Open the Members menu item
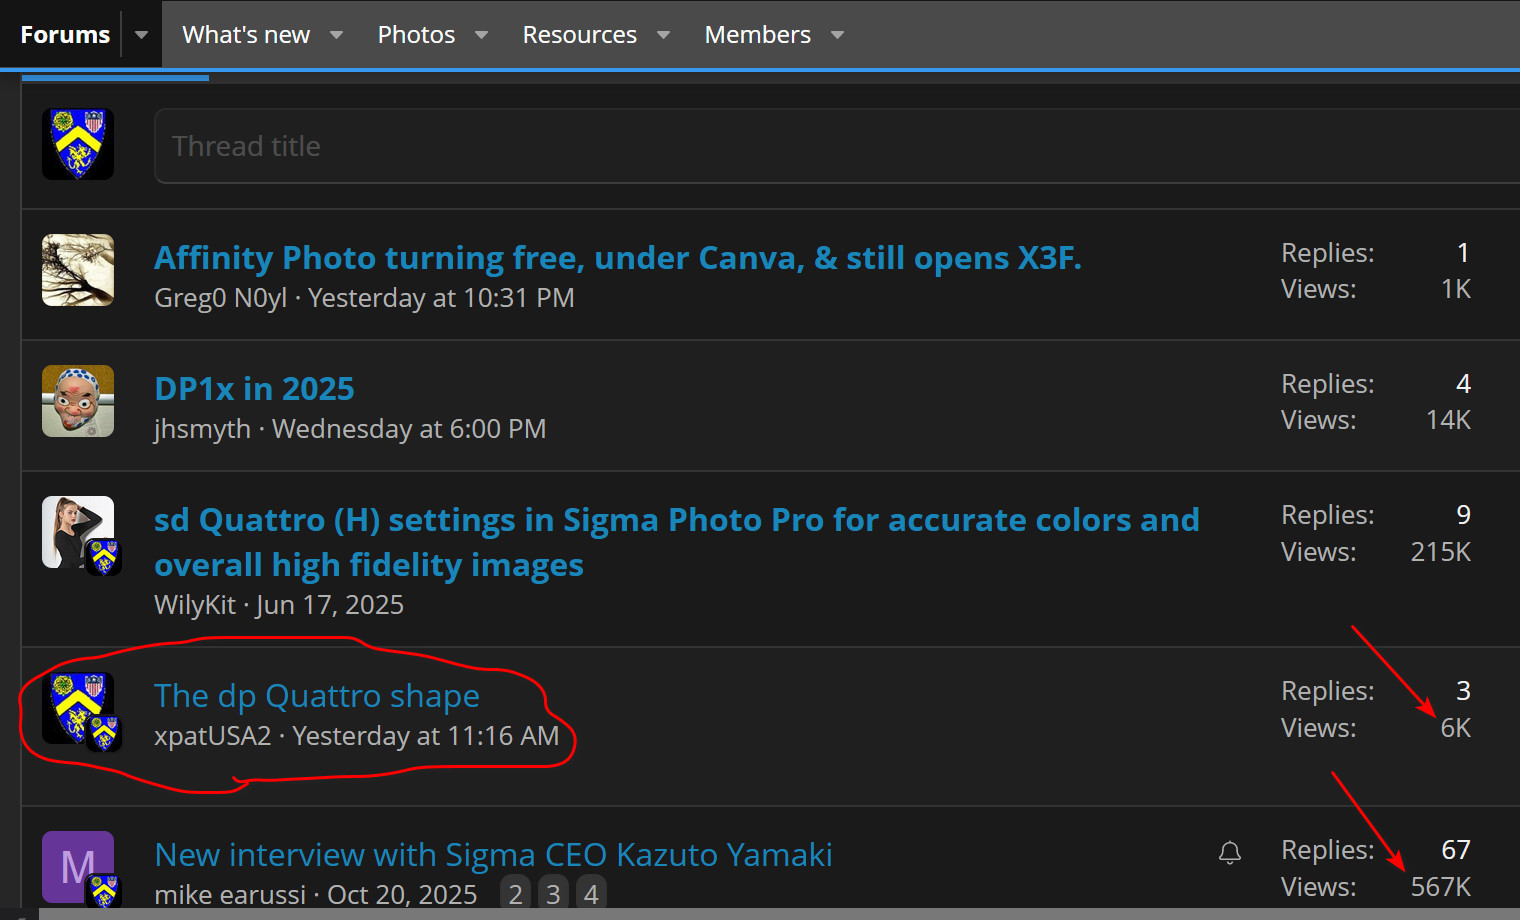The height and width of the screenshot is (920, 1520). tap(757, 35)
